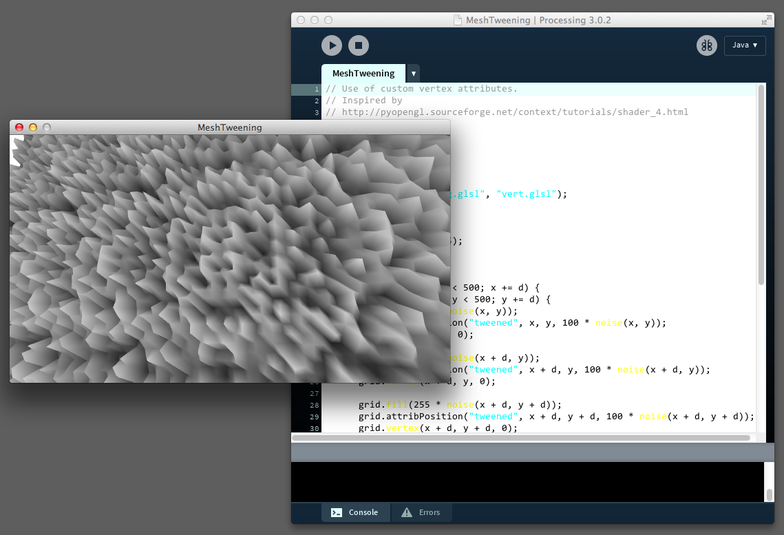784x535 pixels.
Task: Toggle the debugger butterfly icon
Action: pos(706,45)
